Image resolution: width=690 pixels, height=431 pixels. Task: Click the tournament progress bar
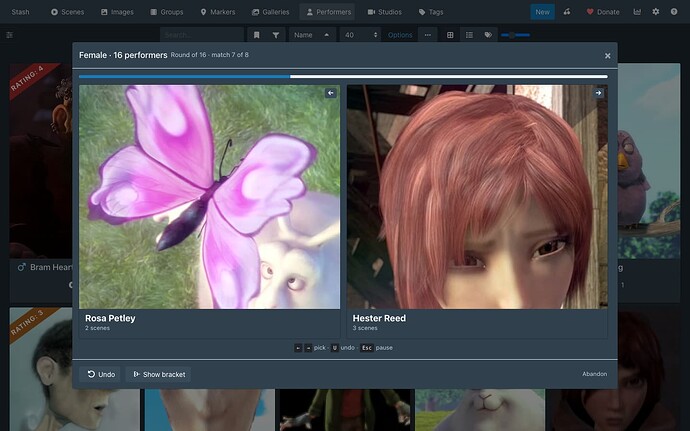343,77
